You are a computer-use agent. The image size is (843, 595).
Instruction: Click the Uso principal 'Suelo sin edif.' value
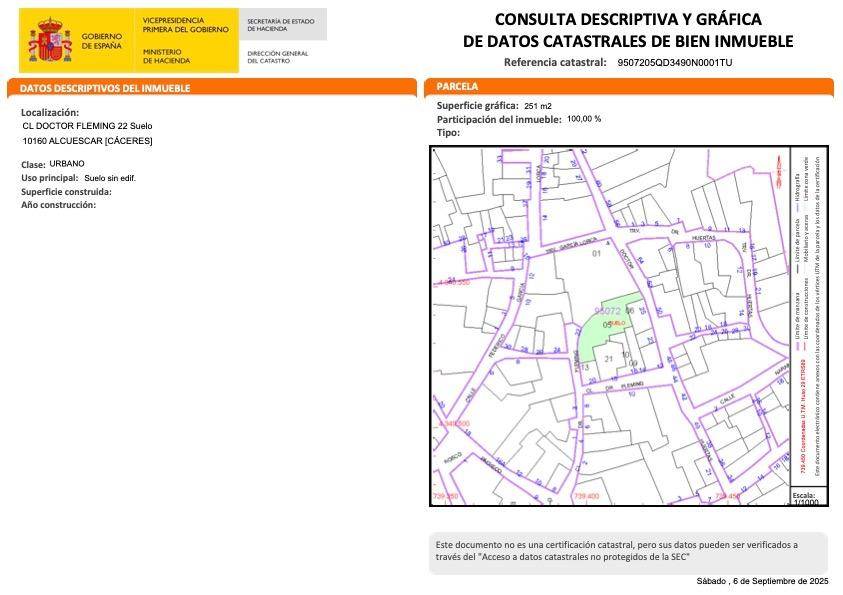[110, 178]
